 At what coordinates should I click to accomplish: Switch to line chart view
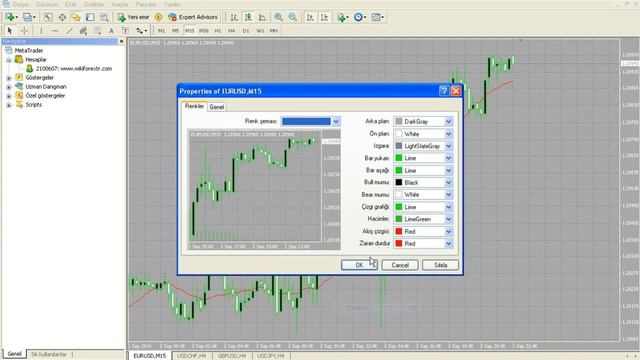(262, 17)
